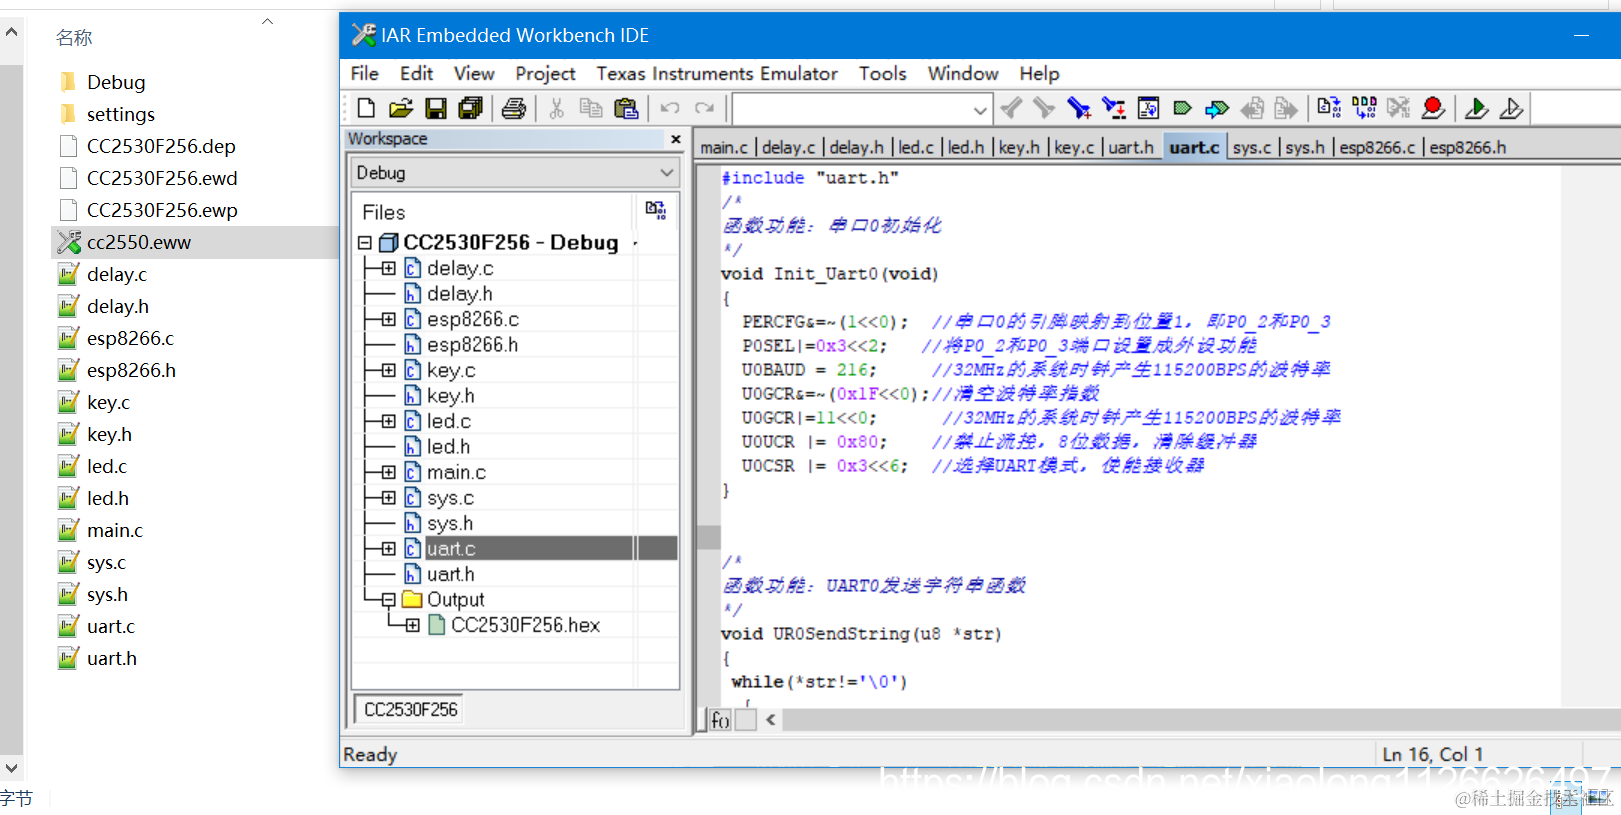Click the explorer scrollbar down arrow
Viewport: 1621px width, 815px height.
pos(11,768)
